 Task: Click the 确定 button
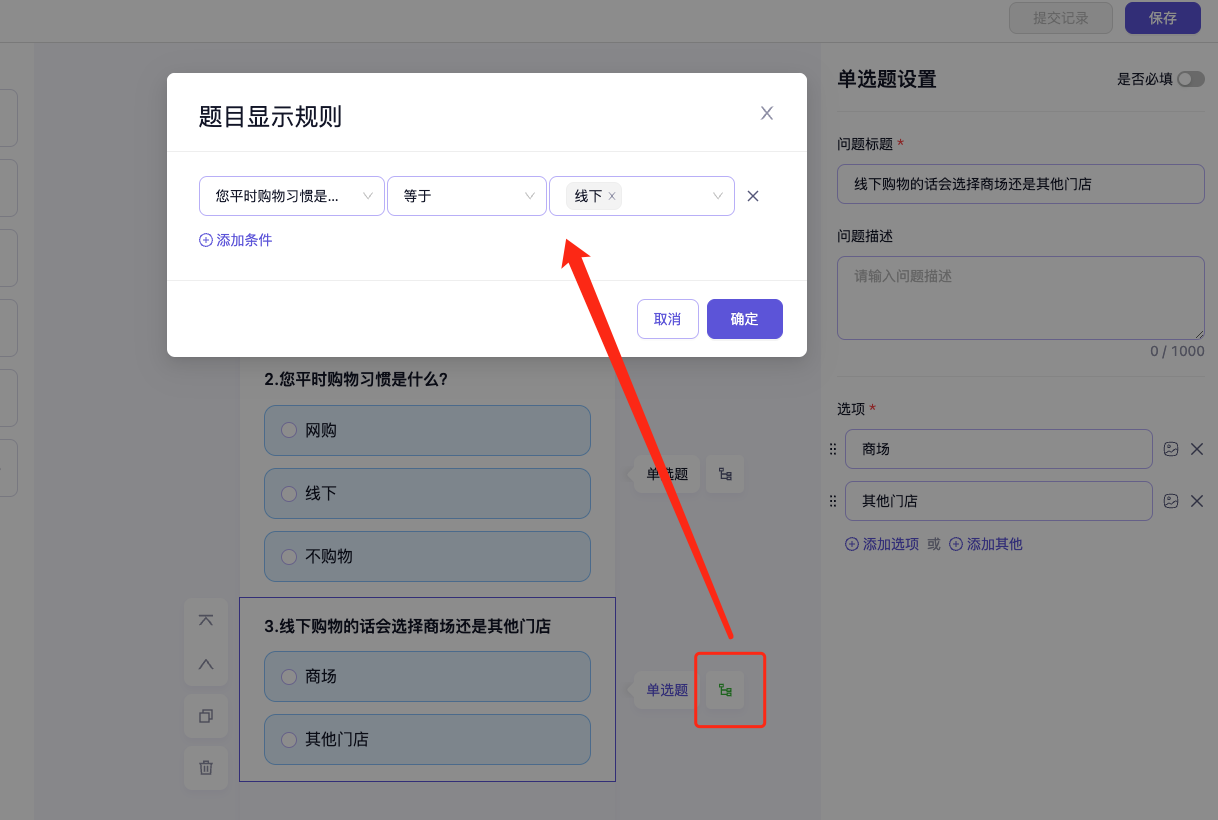click(x=744, y=319)
